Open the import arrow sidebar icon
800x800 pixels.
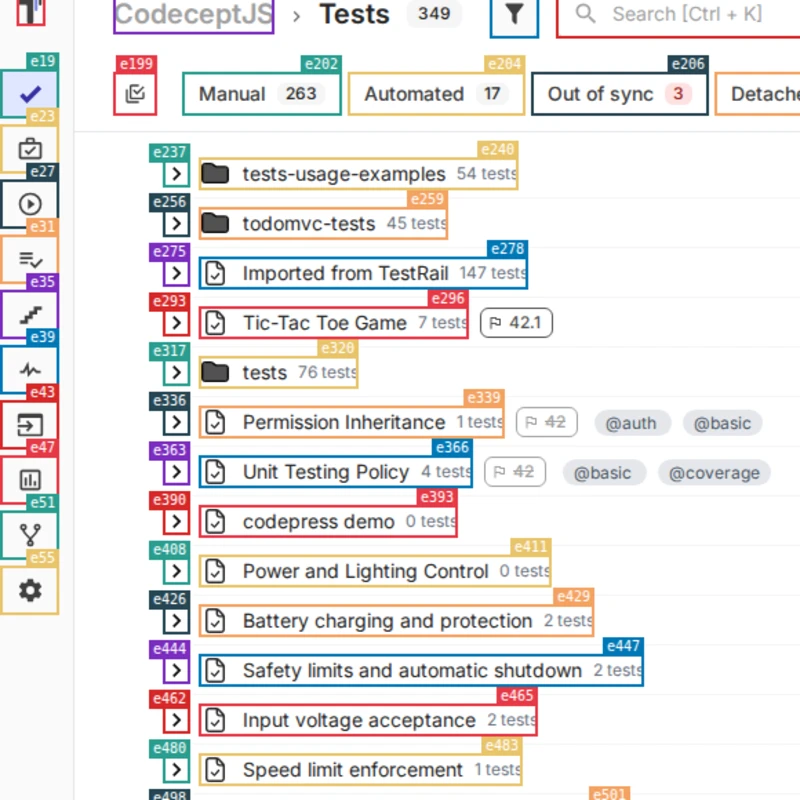pos(30,424)
